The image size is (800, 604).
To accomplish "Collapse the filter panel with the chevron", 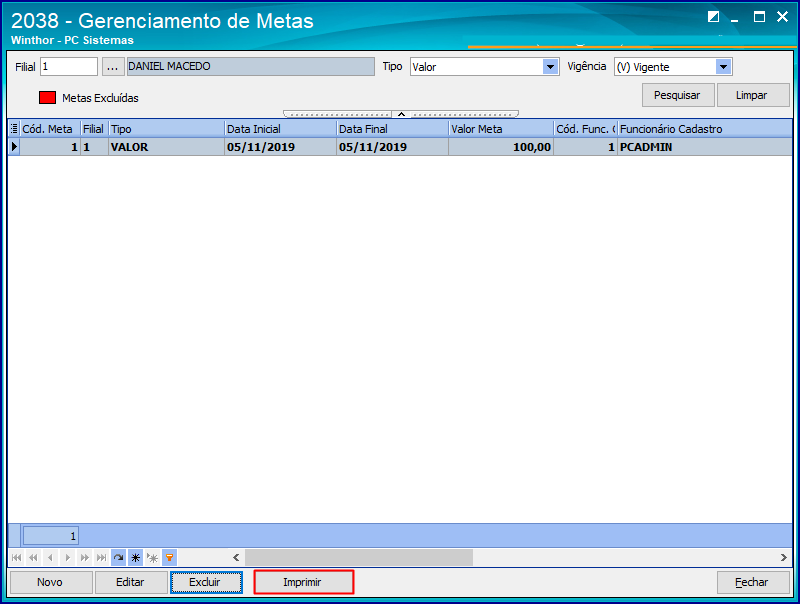I will click(x=402, y=114).
